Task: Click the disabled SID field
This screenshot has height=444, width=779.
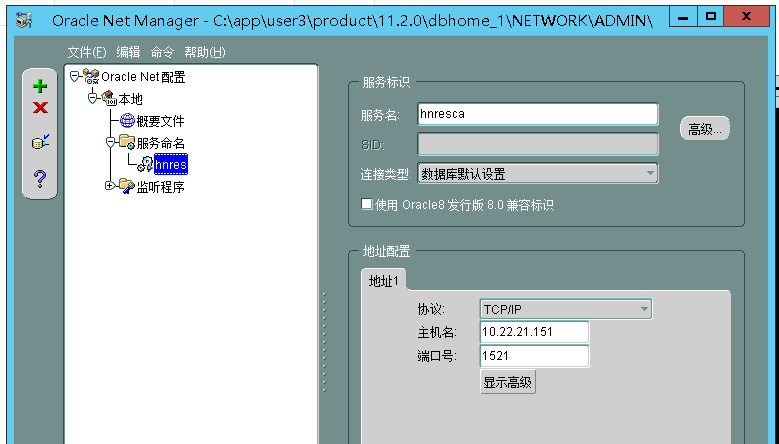Action: [538, 145]
